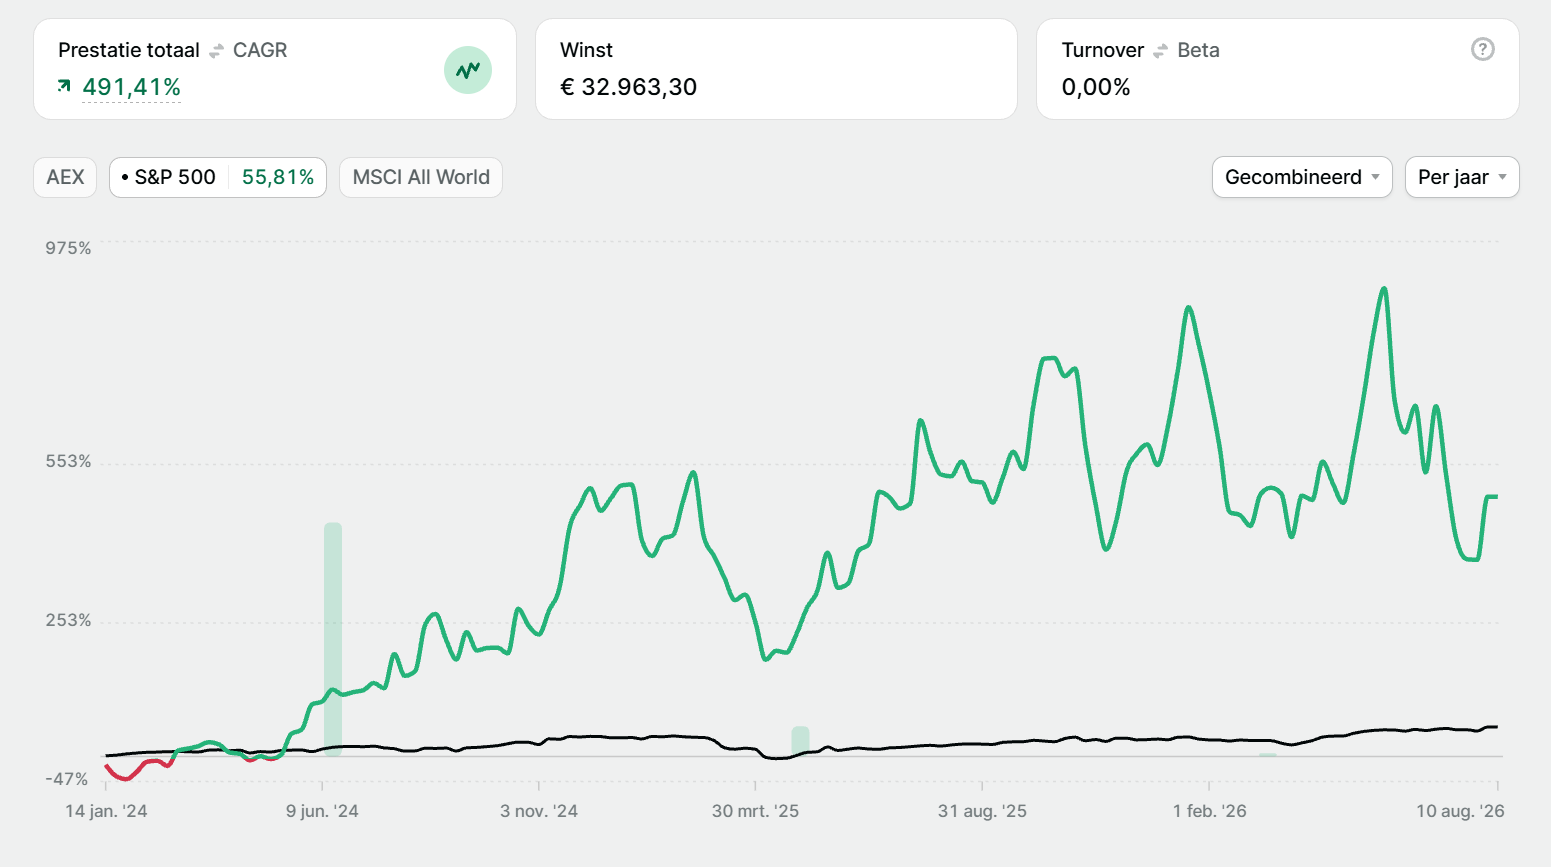Image resolution: width=1551 pixels, height=867 pixels.
Task: Click the Turnover card title
Action: [1103, 50]
